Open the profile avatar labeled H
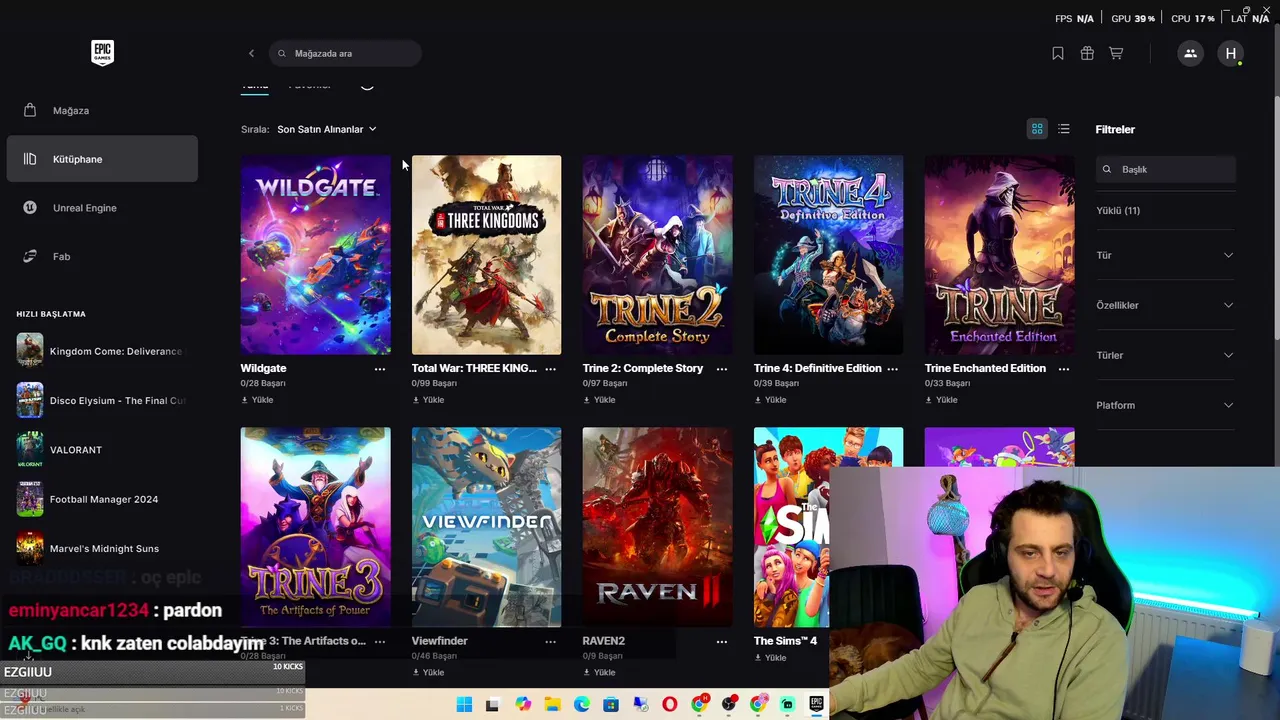 (x=1231, y=53)
